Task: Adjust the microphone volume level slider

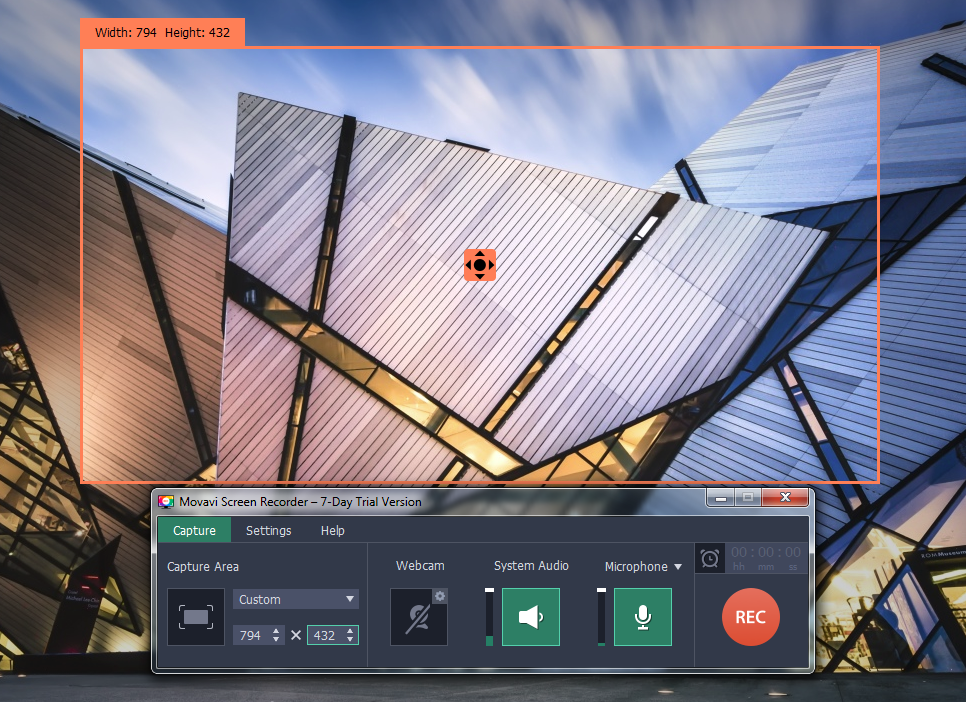Action: 601,617
